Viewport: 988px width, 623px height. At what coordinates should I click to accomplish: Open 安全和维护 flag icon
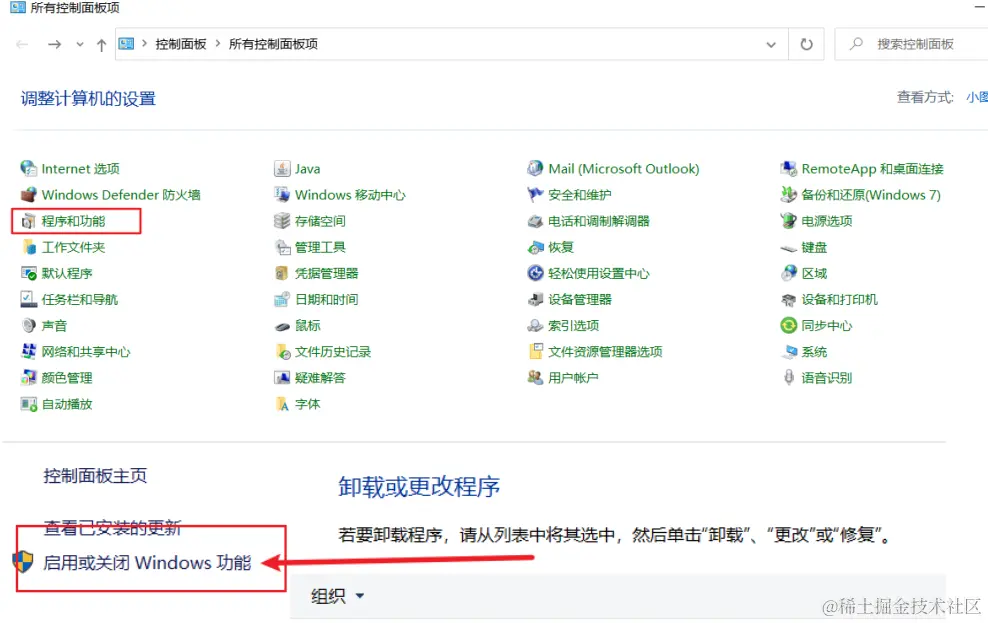tap(535, 195)
